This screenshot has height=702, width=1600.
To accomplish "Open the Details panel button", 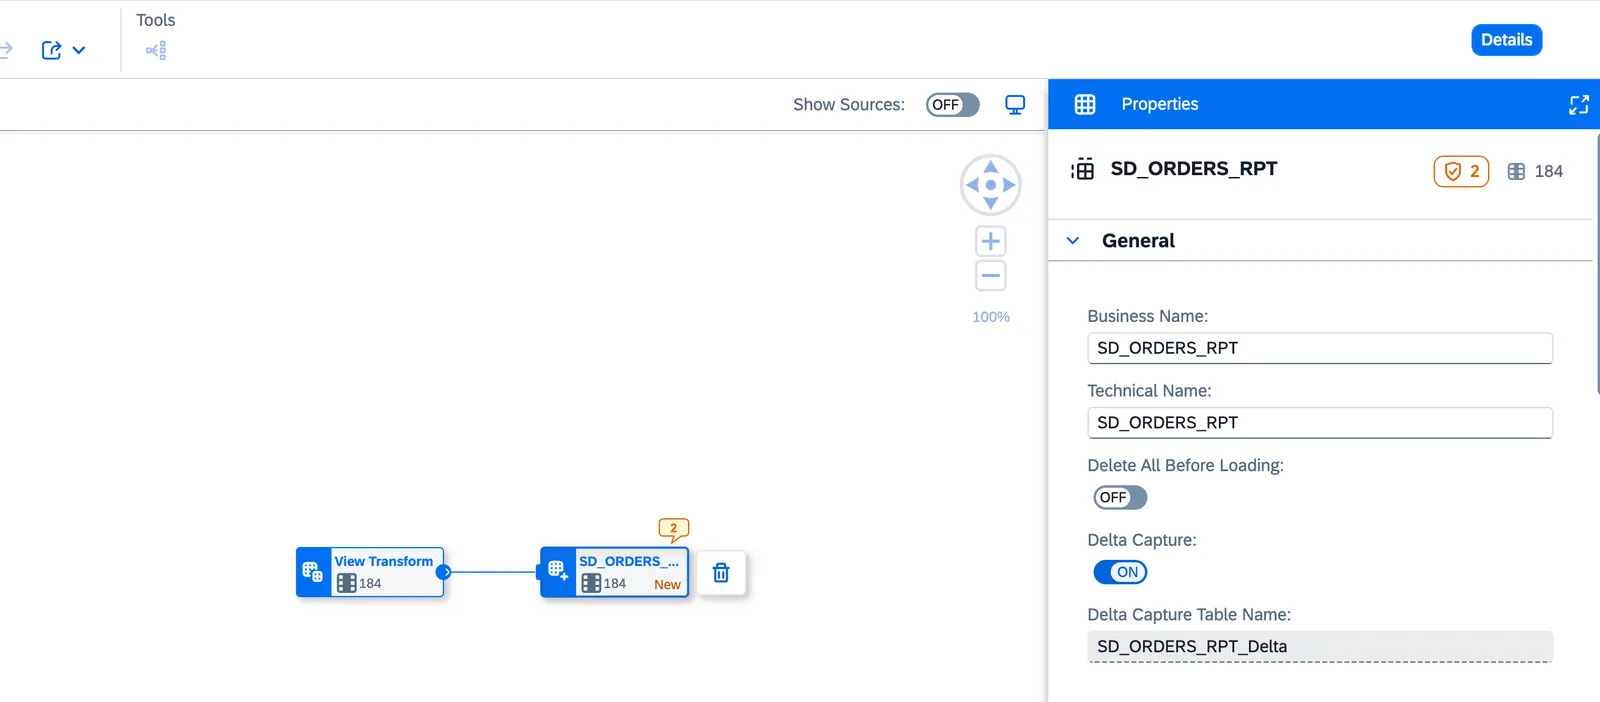I will click(x=1506, y=40).
